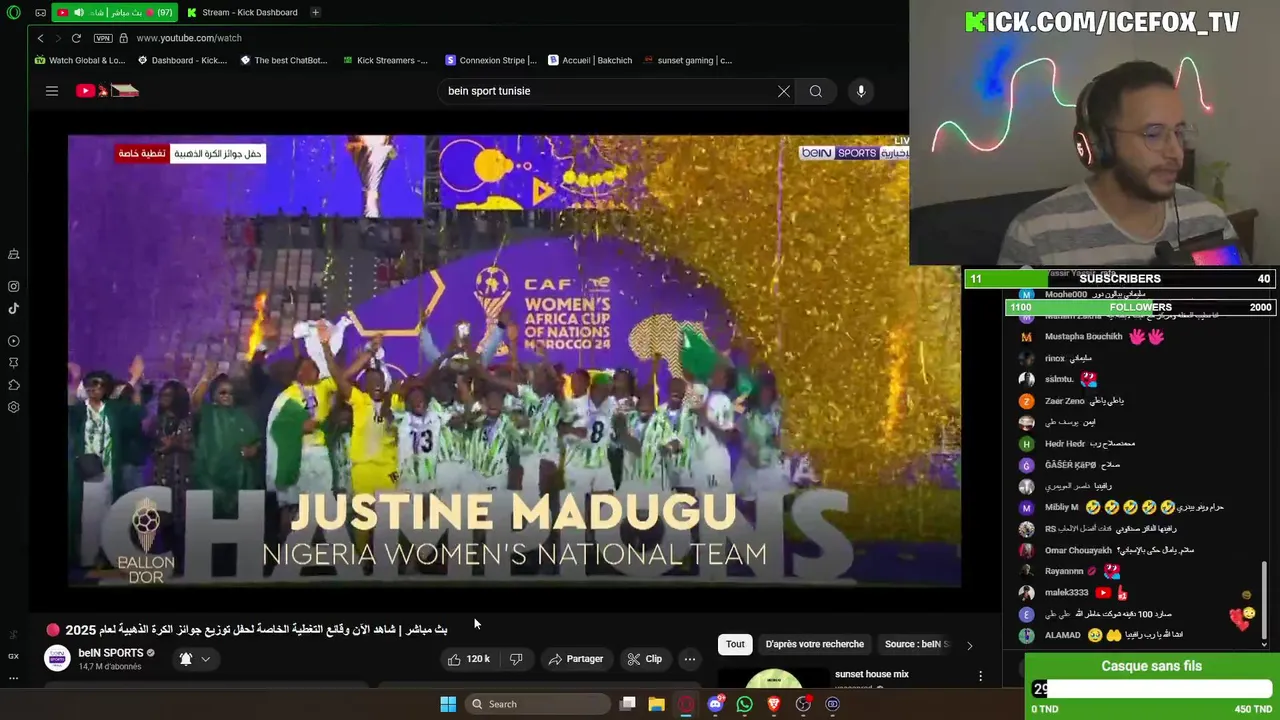Like the video with 120 k
Image resolution: width=1280 pixels, height=720 pixels.
(468, 659)
